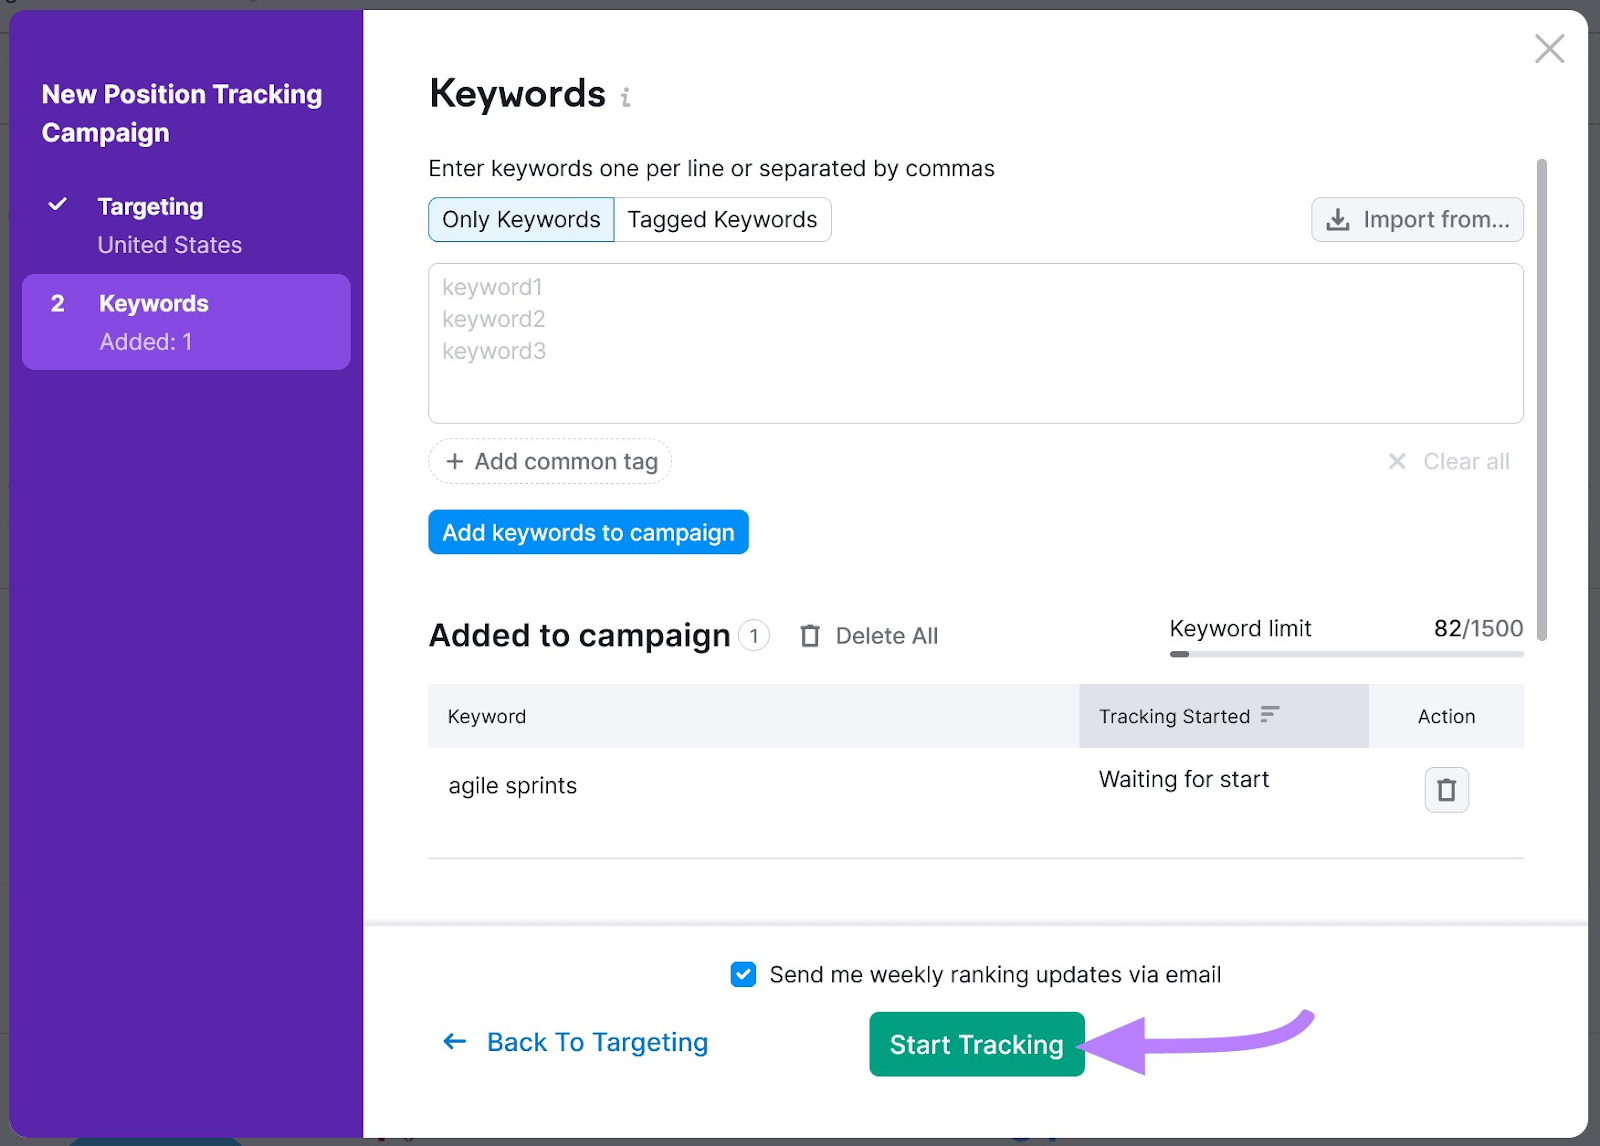The height and width of the screenshot is (1146, 1600).
Task: Switch to Tagged Keywords mode
Action: pyautogui.click(x=722, y=220)
